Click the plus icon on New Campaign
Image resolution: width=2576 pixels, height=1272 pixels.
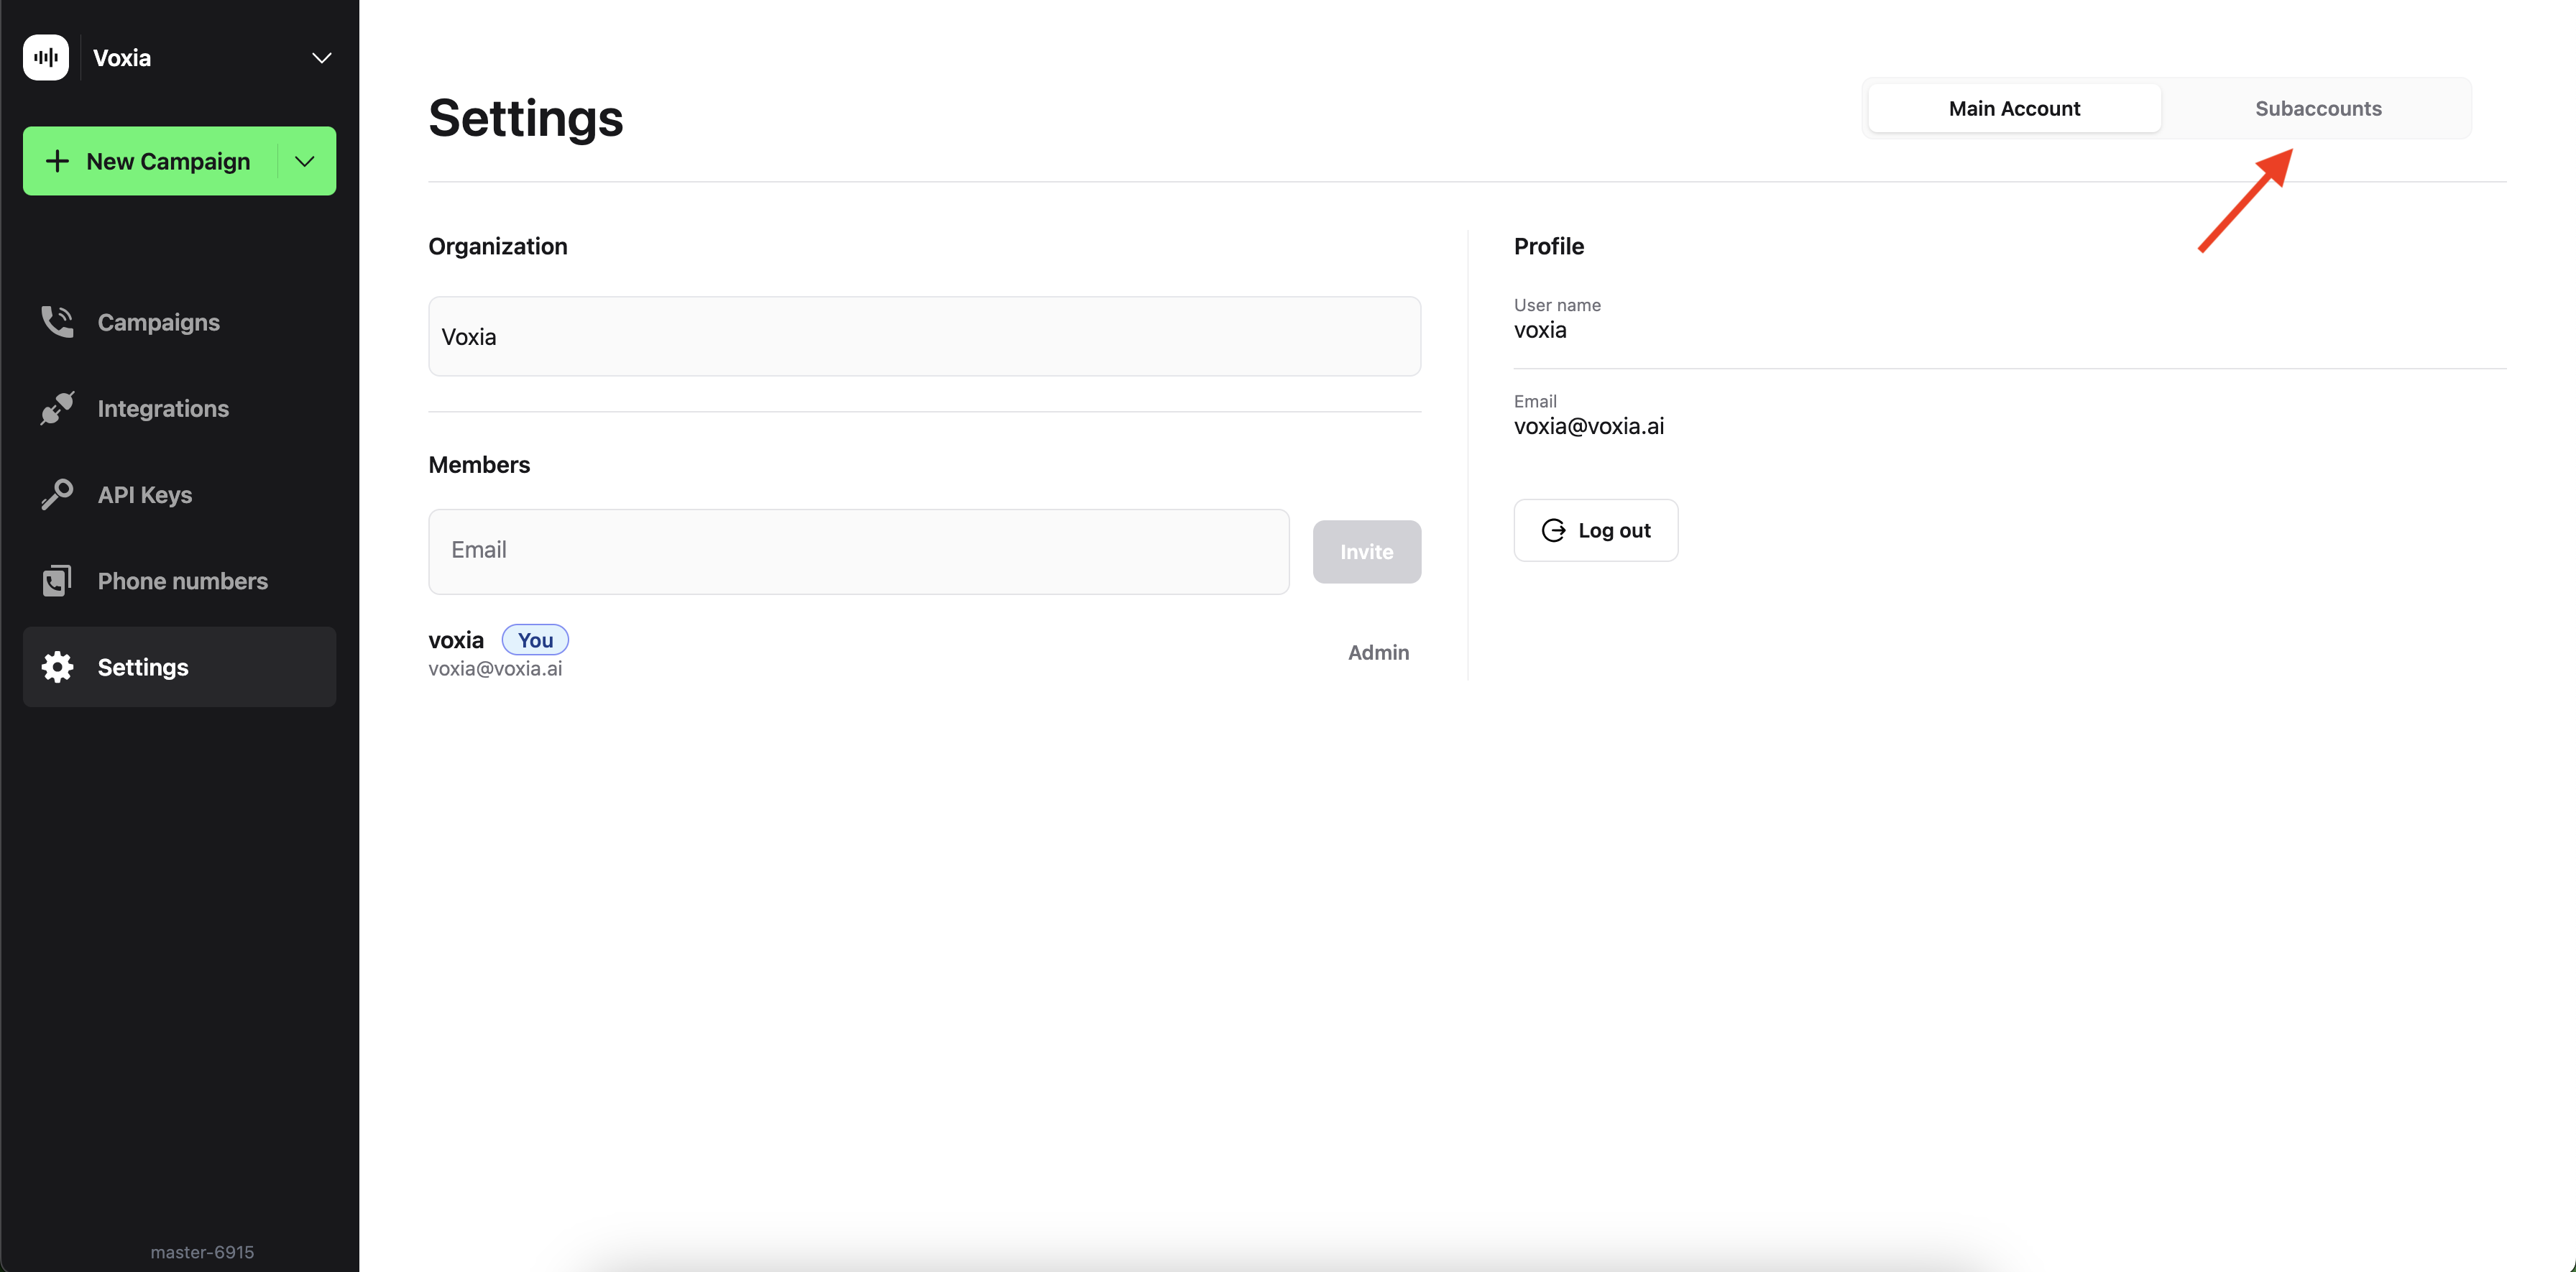tap(58, 160)
